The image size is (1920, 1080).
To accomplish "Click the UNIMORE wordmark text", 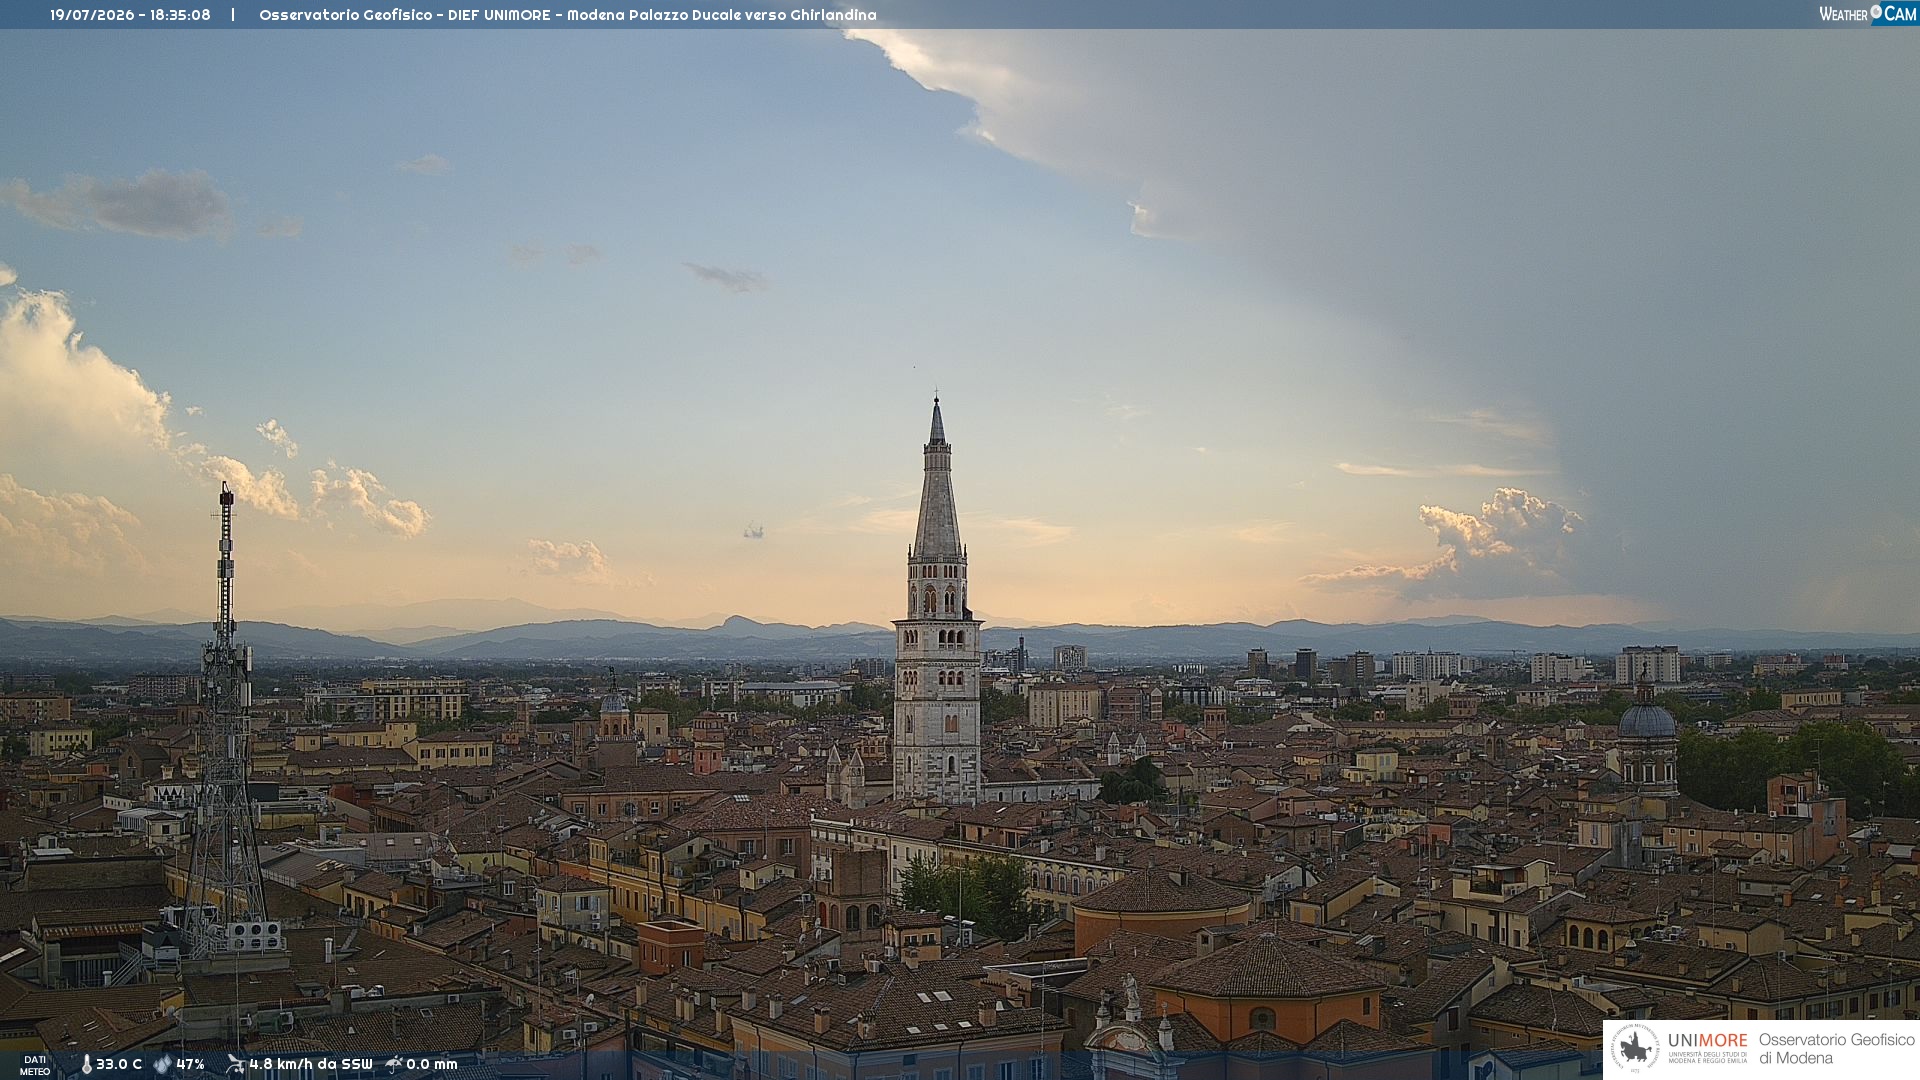I will click(x=1708, y=1041).
